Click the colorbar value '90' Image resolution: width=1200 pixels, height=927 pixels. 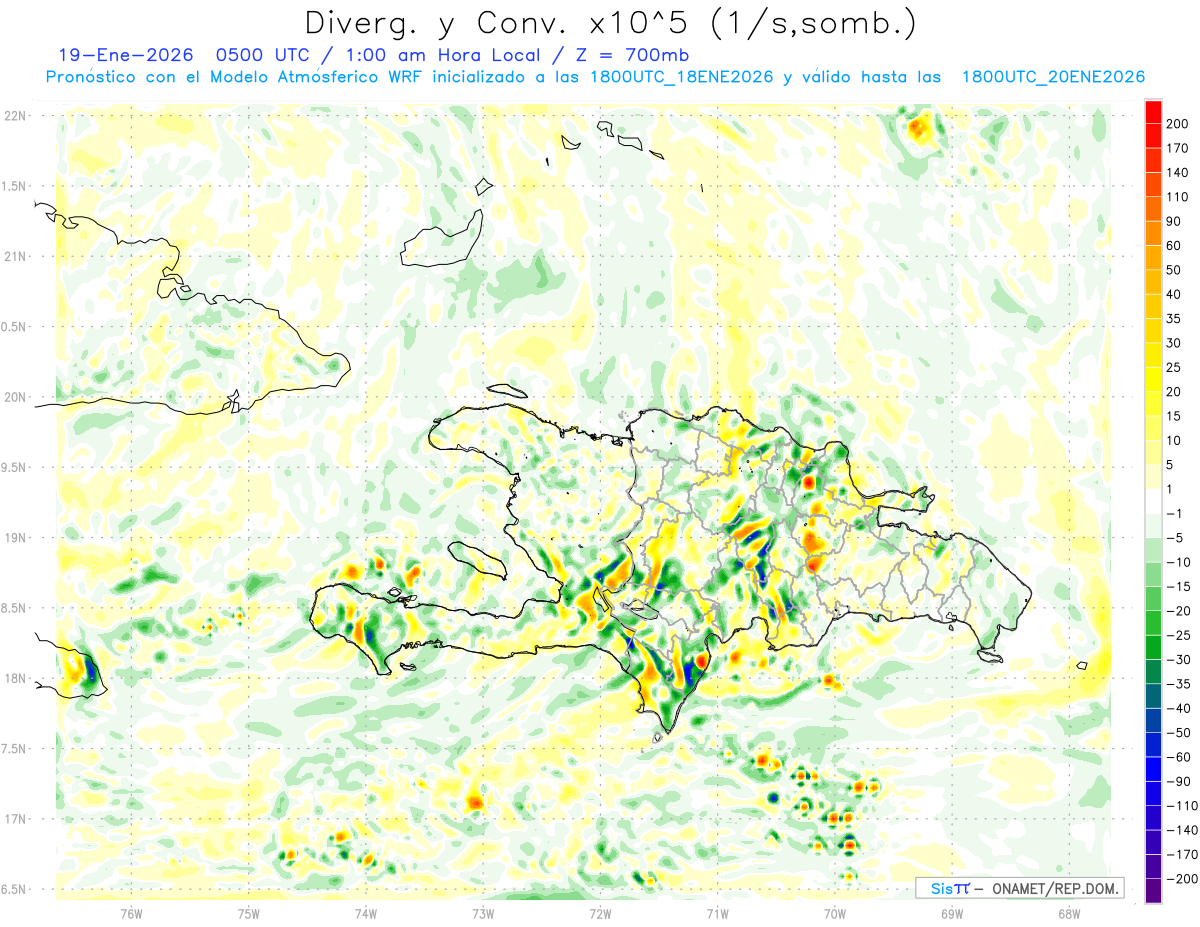[x=1174, y=221]
